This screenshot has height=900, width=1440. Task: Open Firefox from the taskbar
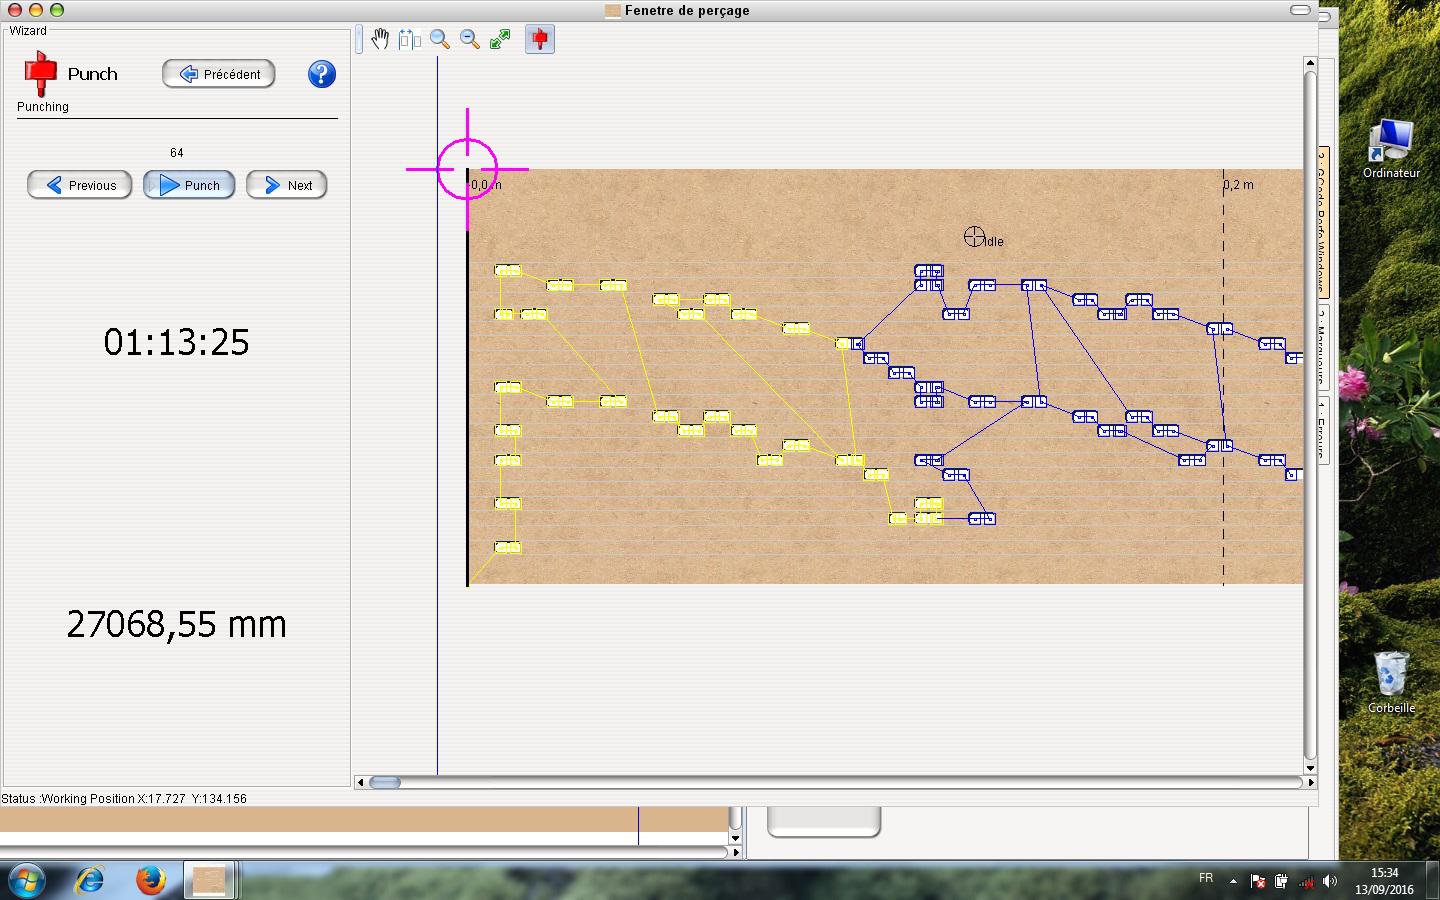[150, 880]
